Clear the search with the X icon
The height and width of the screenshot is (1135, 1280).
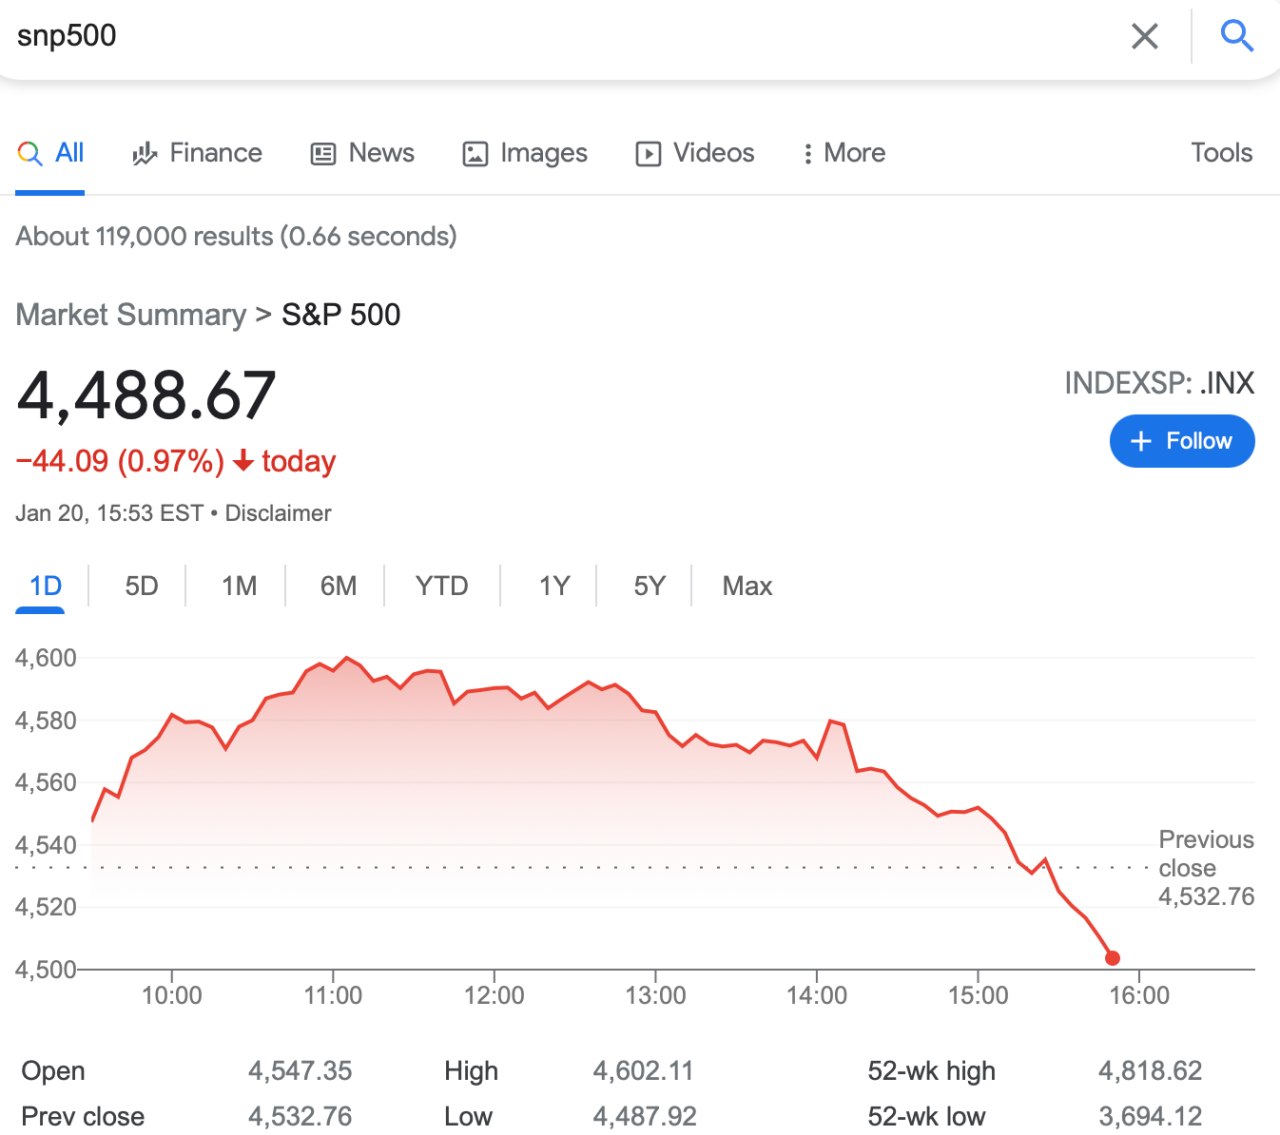point(1144,37)
